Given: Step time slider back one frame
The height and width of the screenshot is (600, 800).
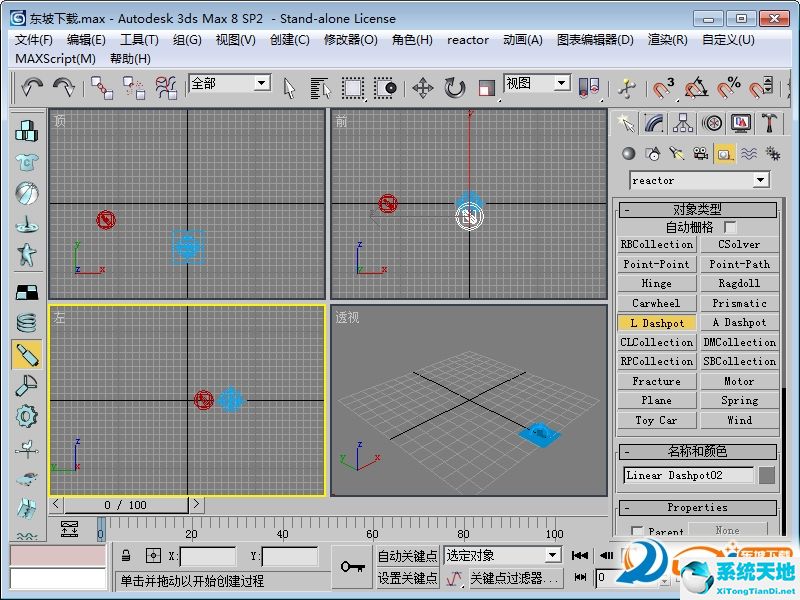Looking at the screenshot, I should point(56,505).
